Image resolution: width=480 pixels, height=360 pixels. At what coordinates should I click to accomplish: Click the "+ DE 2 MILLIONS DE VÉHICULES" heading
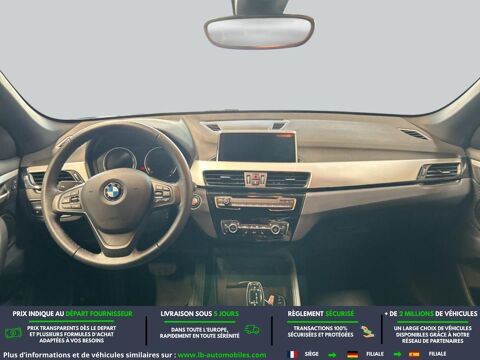coord(431,314)
